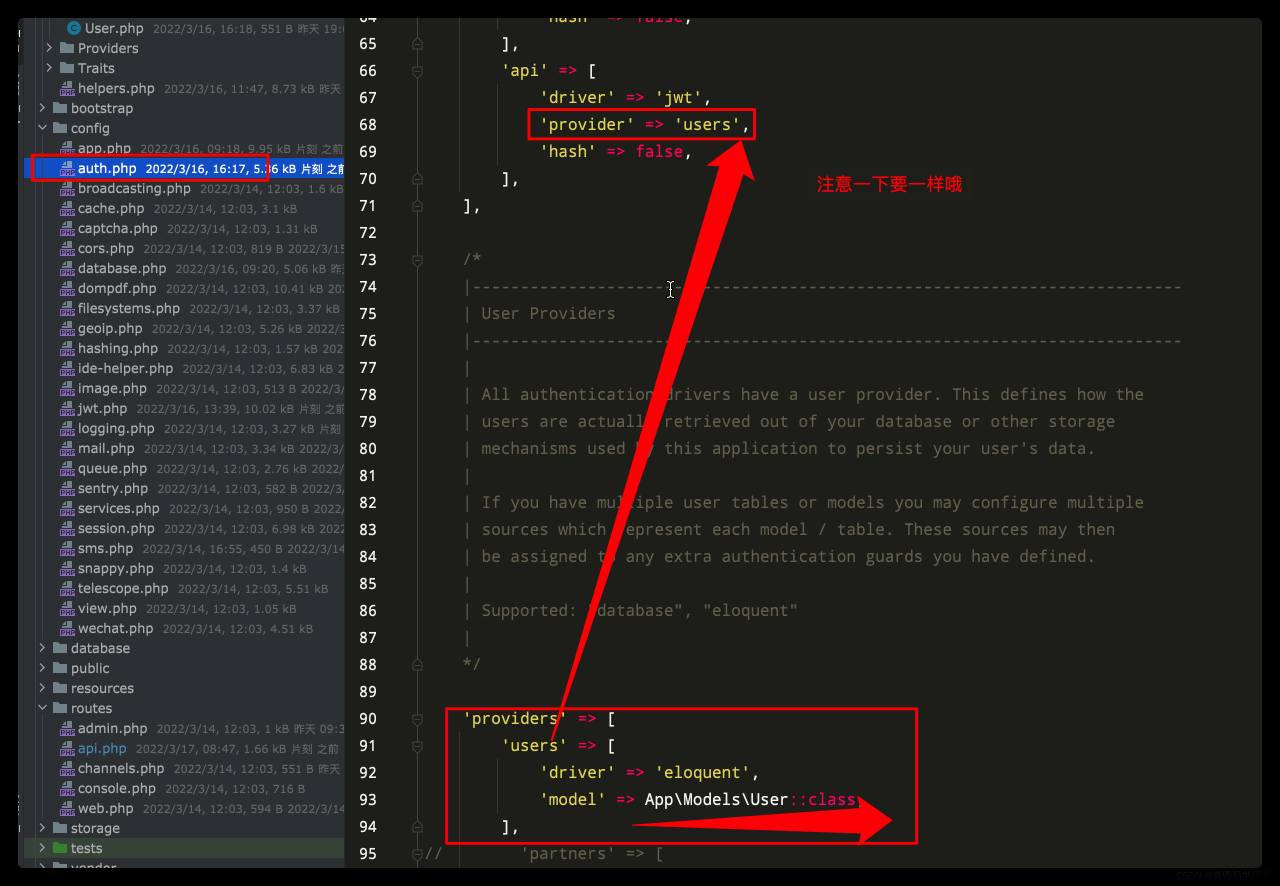Click the config folder icon
Viewport: 1280px width, 886px height.
pyautogui.click(x=60, y=128)
